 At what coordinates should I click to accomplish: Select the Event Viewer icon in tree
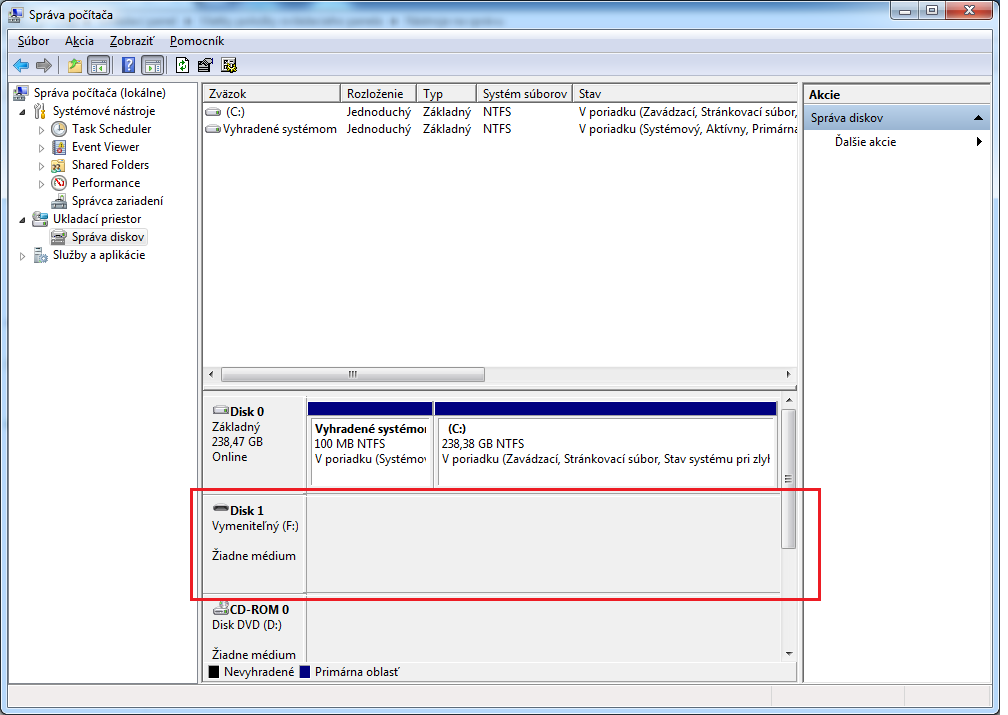point(59,147)
